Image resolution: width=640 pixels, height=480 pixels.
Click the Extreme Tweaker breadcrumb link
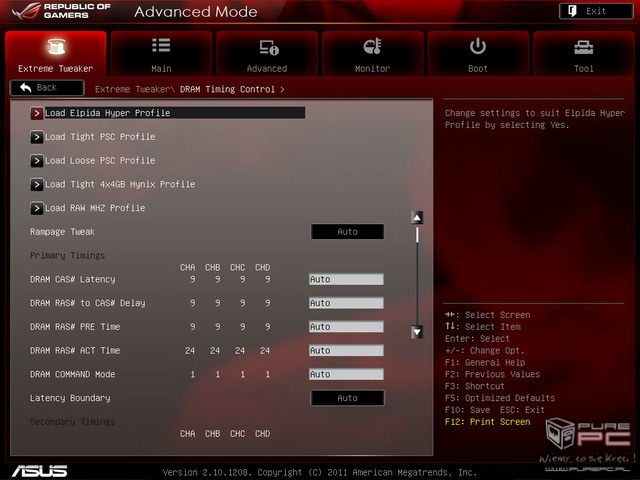[x=134, y=89]
